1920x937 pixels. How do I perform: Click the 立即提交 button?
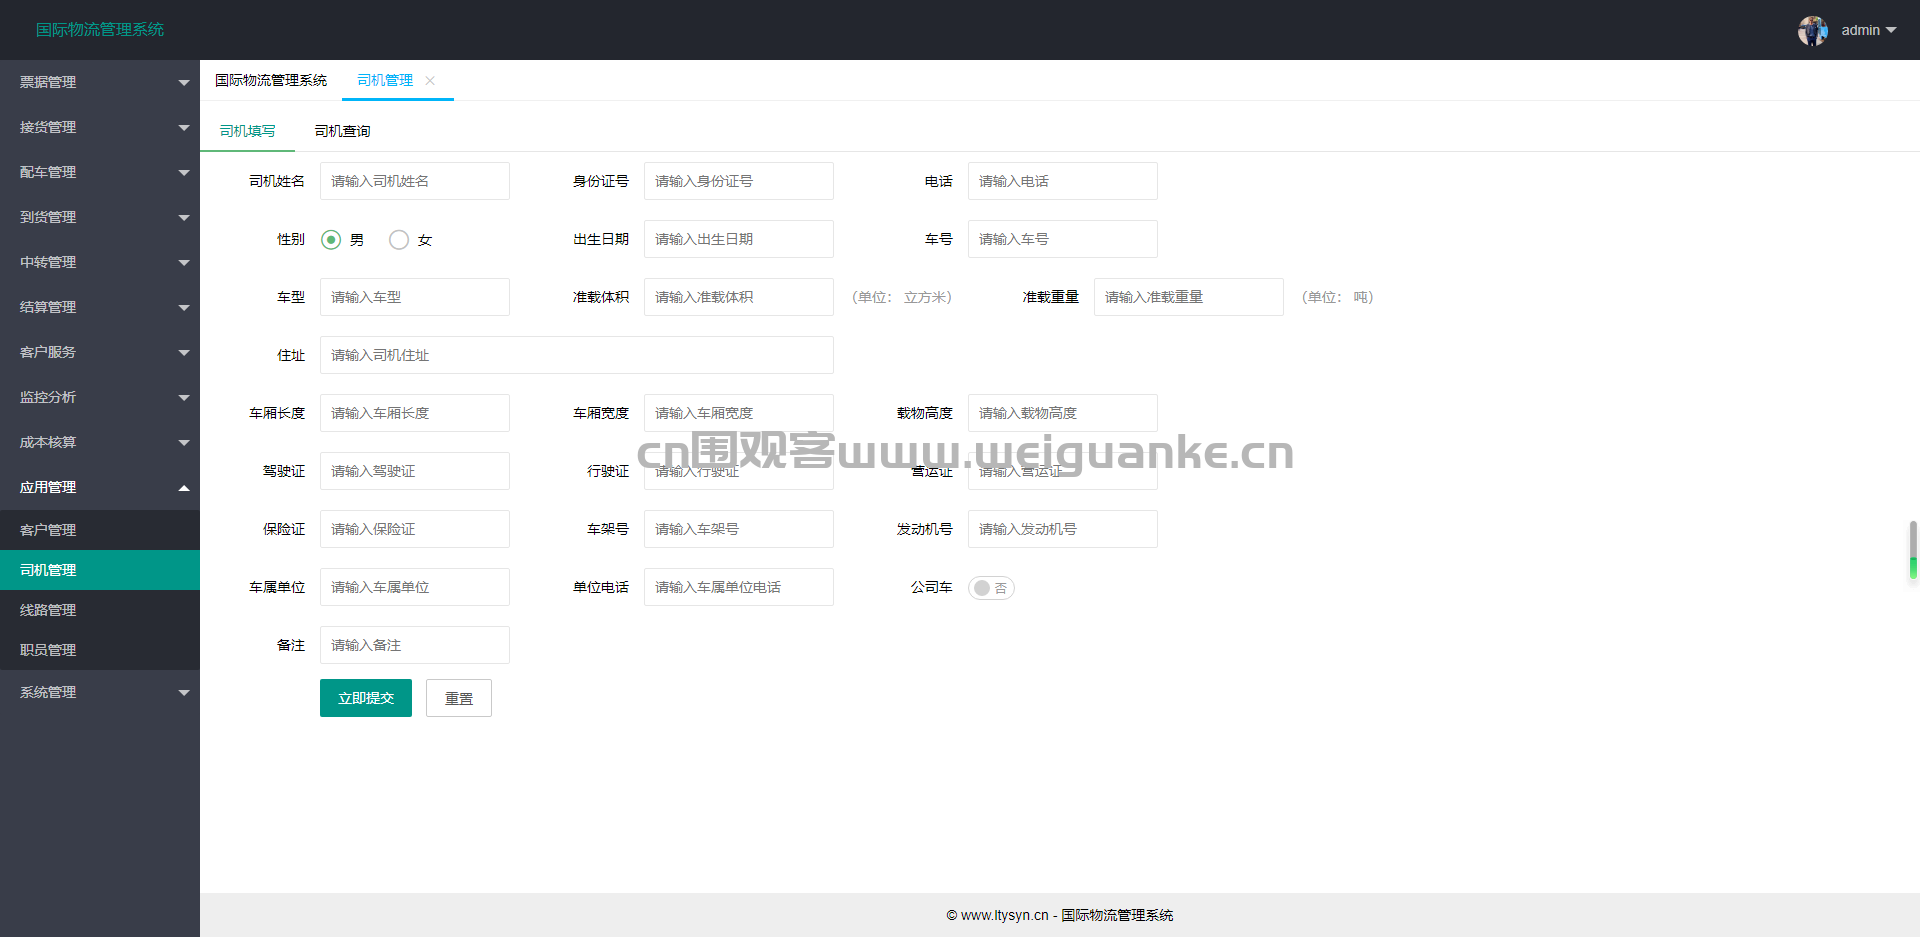(x=366, y=698)
